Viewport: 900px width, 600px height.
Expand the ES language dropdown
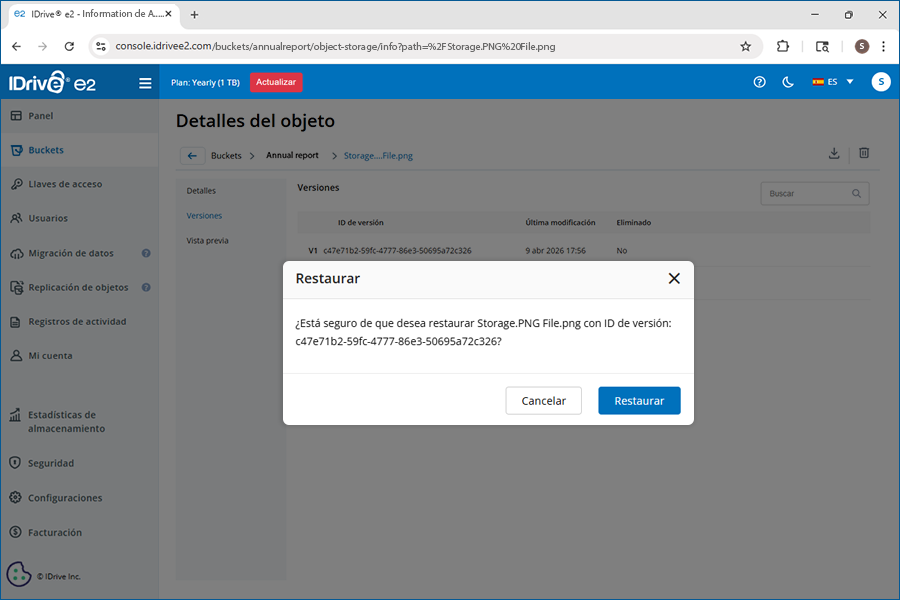click(833, 82)
